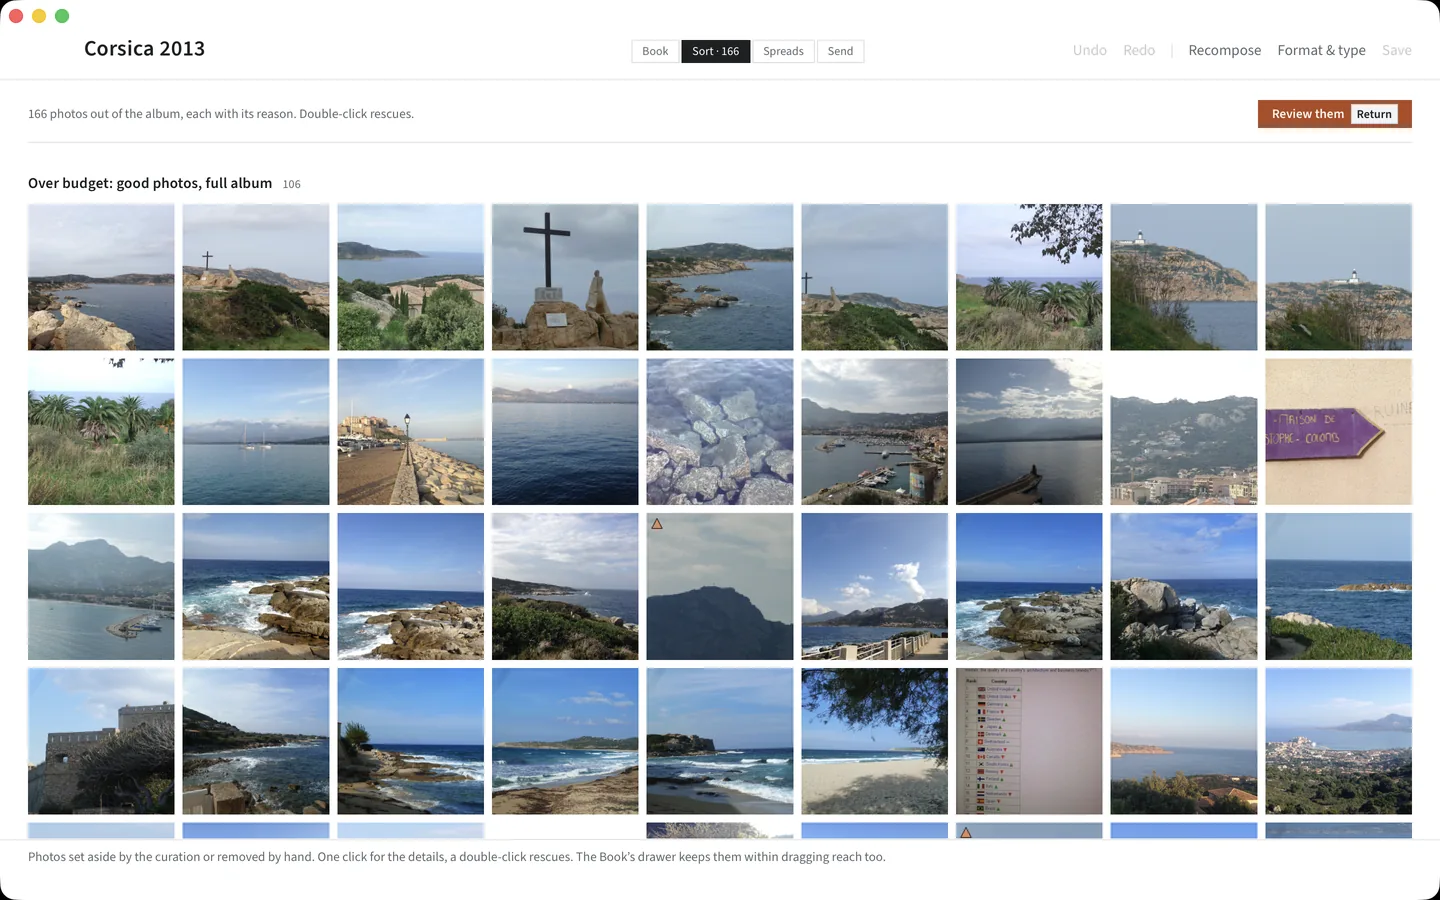Viewport: 1440px width, 900px height.
Task: Click the "Over budget: good photos, full album" heading
Action: [x=150, y=183]
